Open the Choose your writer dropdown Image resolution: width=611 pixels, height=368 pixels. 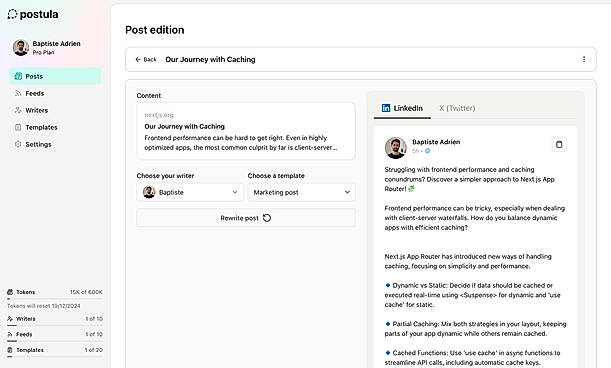tap(190, 192)
